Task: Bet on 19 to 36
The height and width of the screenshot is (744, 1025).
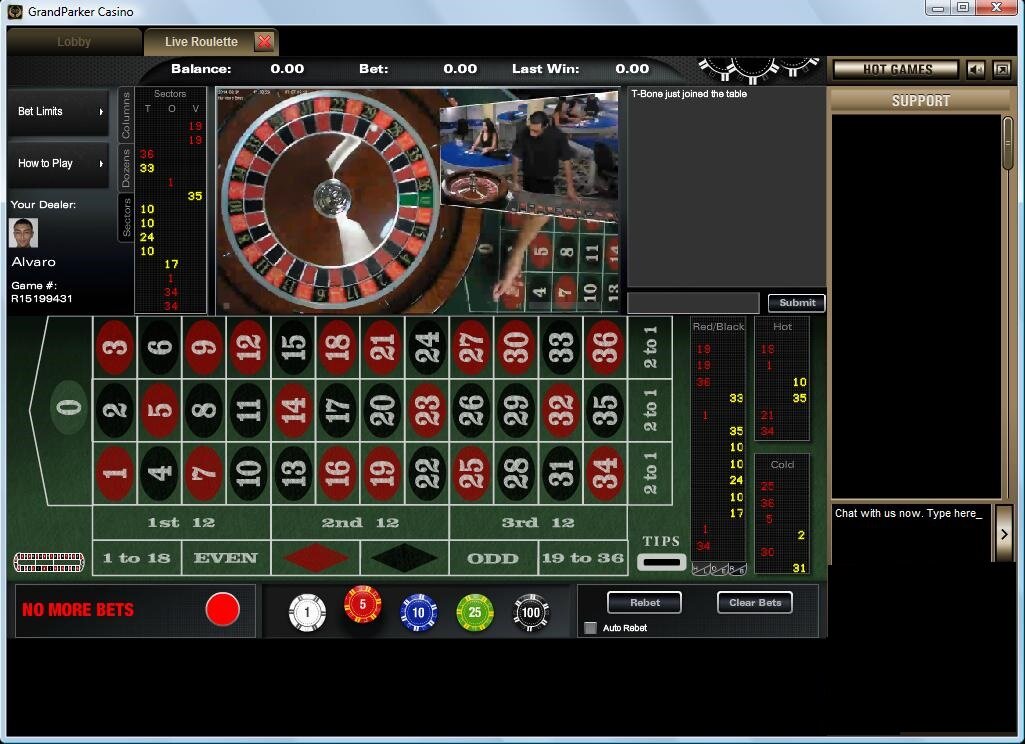Action: coord(582,558)
